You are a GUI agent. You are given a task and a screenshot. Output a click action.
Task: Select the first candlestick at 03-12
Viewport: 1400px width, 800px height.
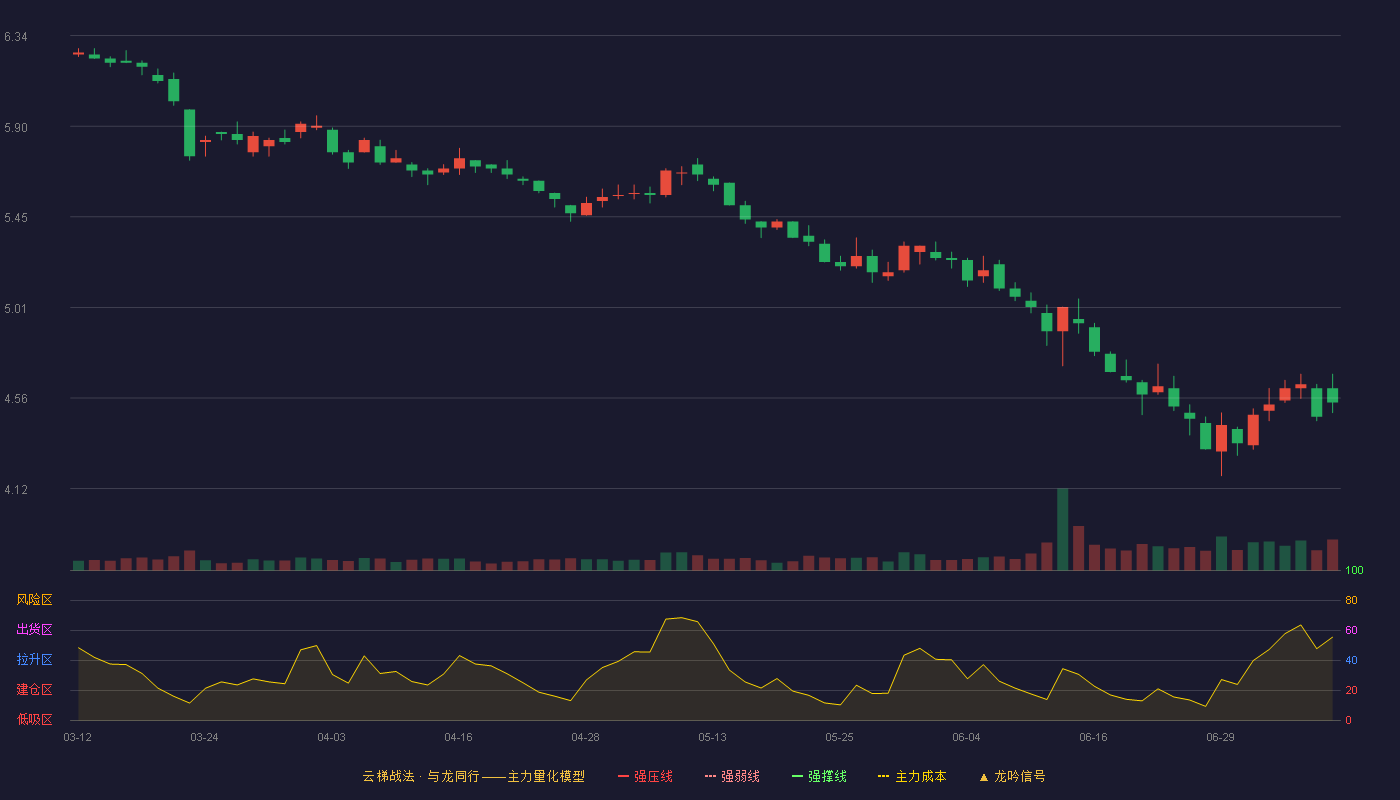coord(78,52)
